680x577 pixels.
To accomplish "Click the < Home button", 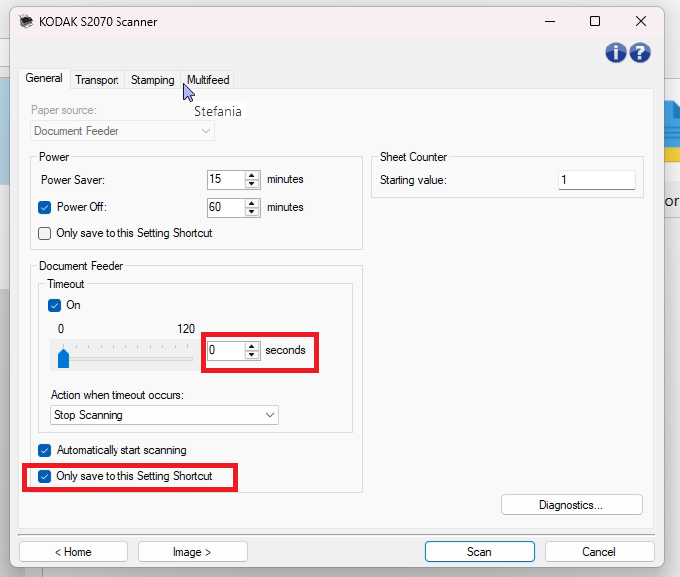I will coord(73,552).
